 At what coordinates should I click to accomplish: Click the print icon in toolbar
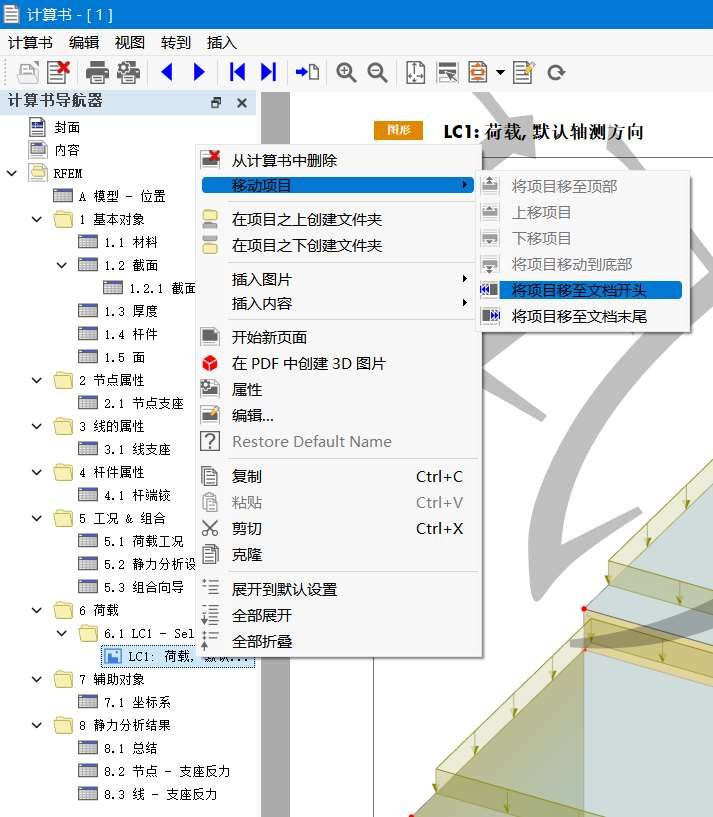pos(97,72)
